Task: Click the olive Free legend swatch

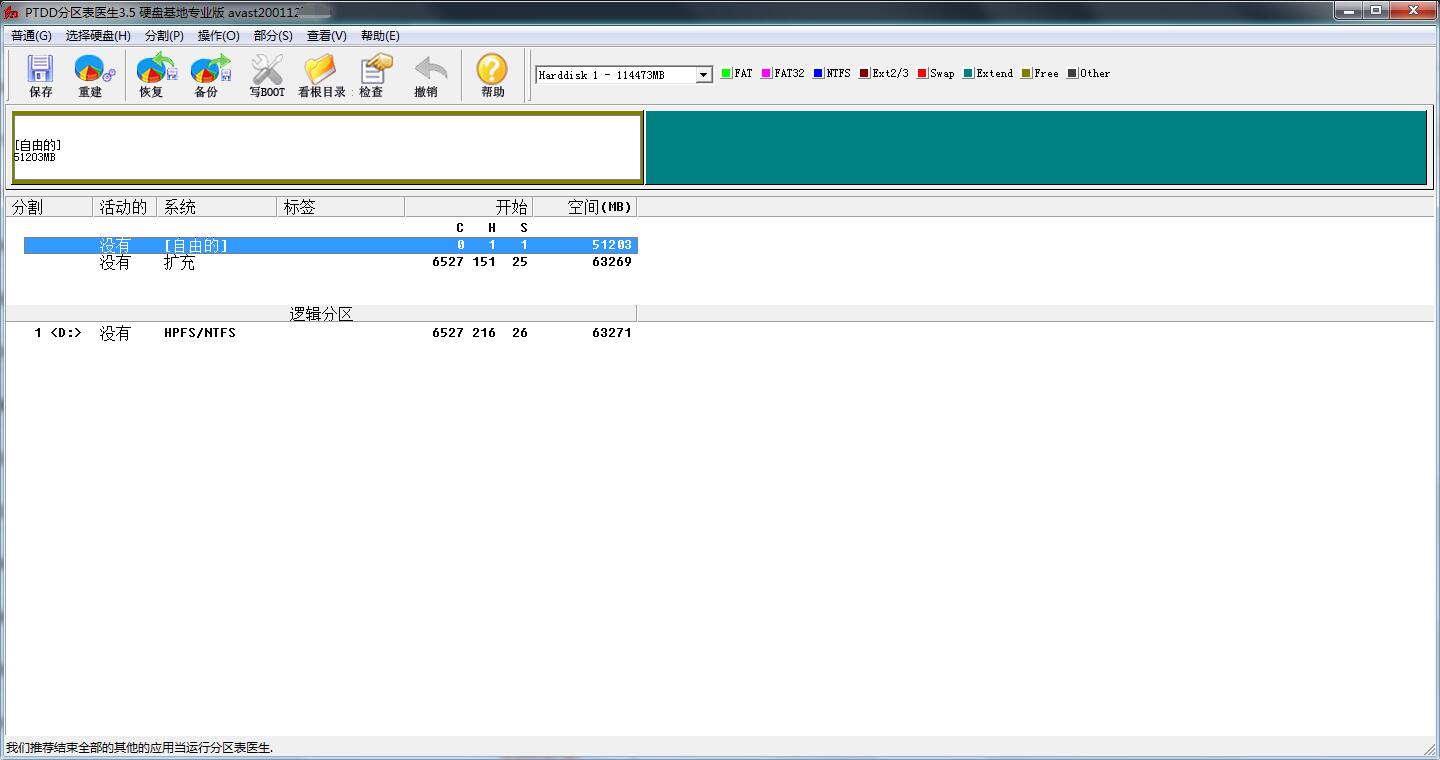Action: (x=1026, y=73)
